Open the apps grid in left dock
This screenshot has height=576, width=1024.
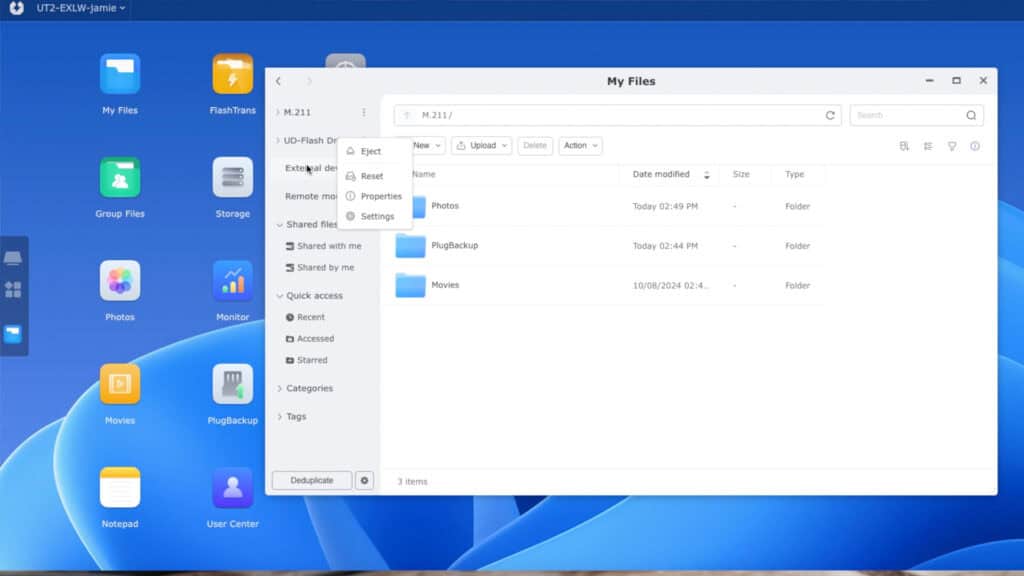pos(13,289)
